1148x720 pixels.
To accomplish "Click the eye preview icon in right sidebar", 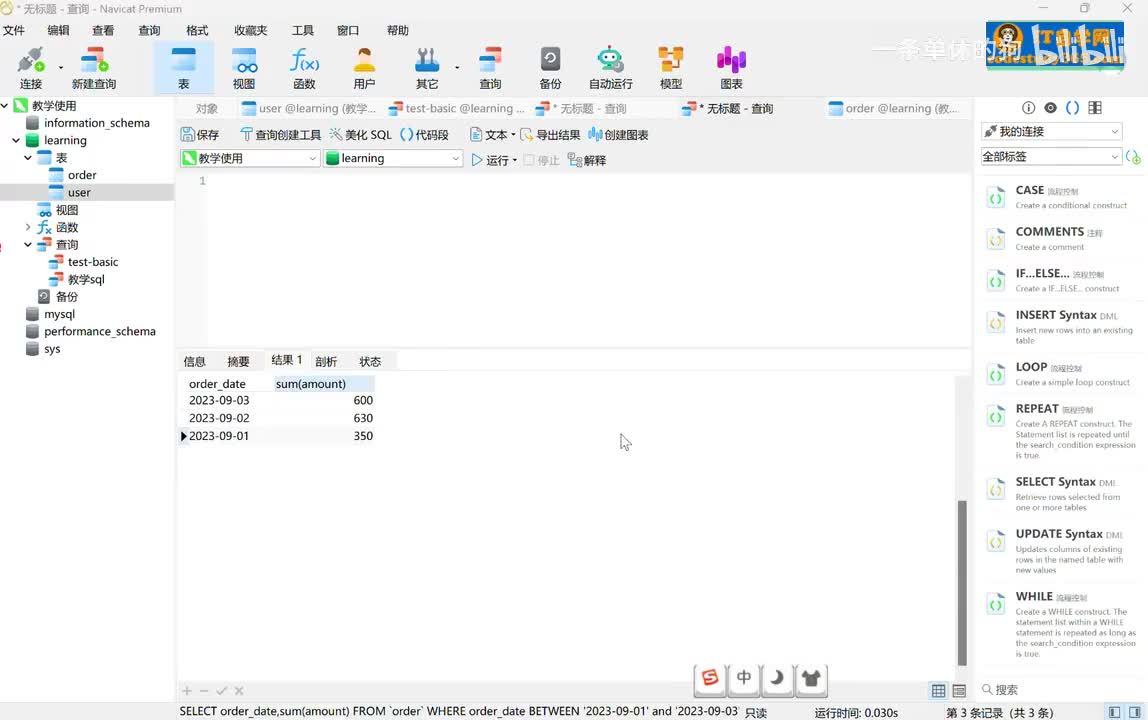I will click(1051, 108).
